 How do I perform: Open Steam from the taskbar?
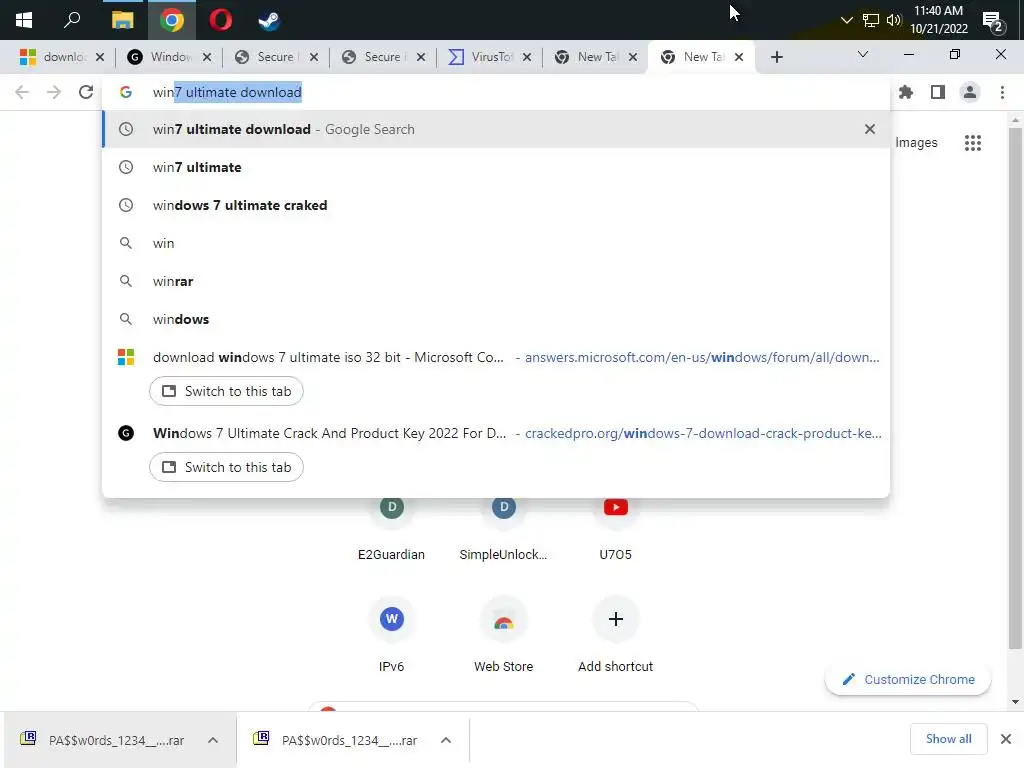coord(269,20)
